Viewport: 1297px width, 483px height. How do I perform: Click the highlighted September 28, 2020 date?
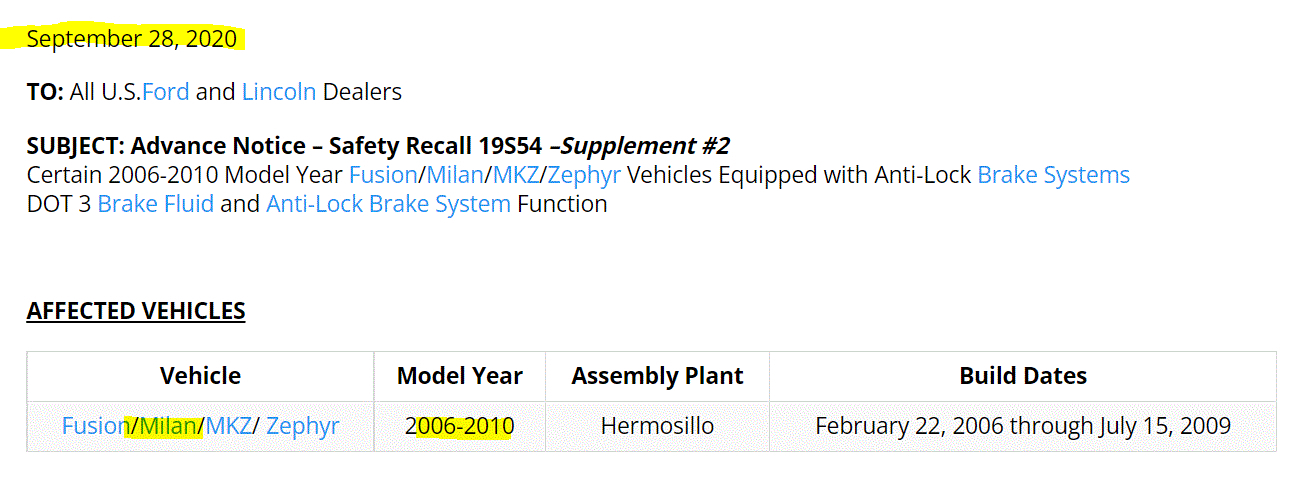[x=132, y=39]
